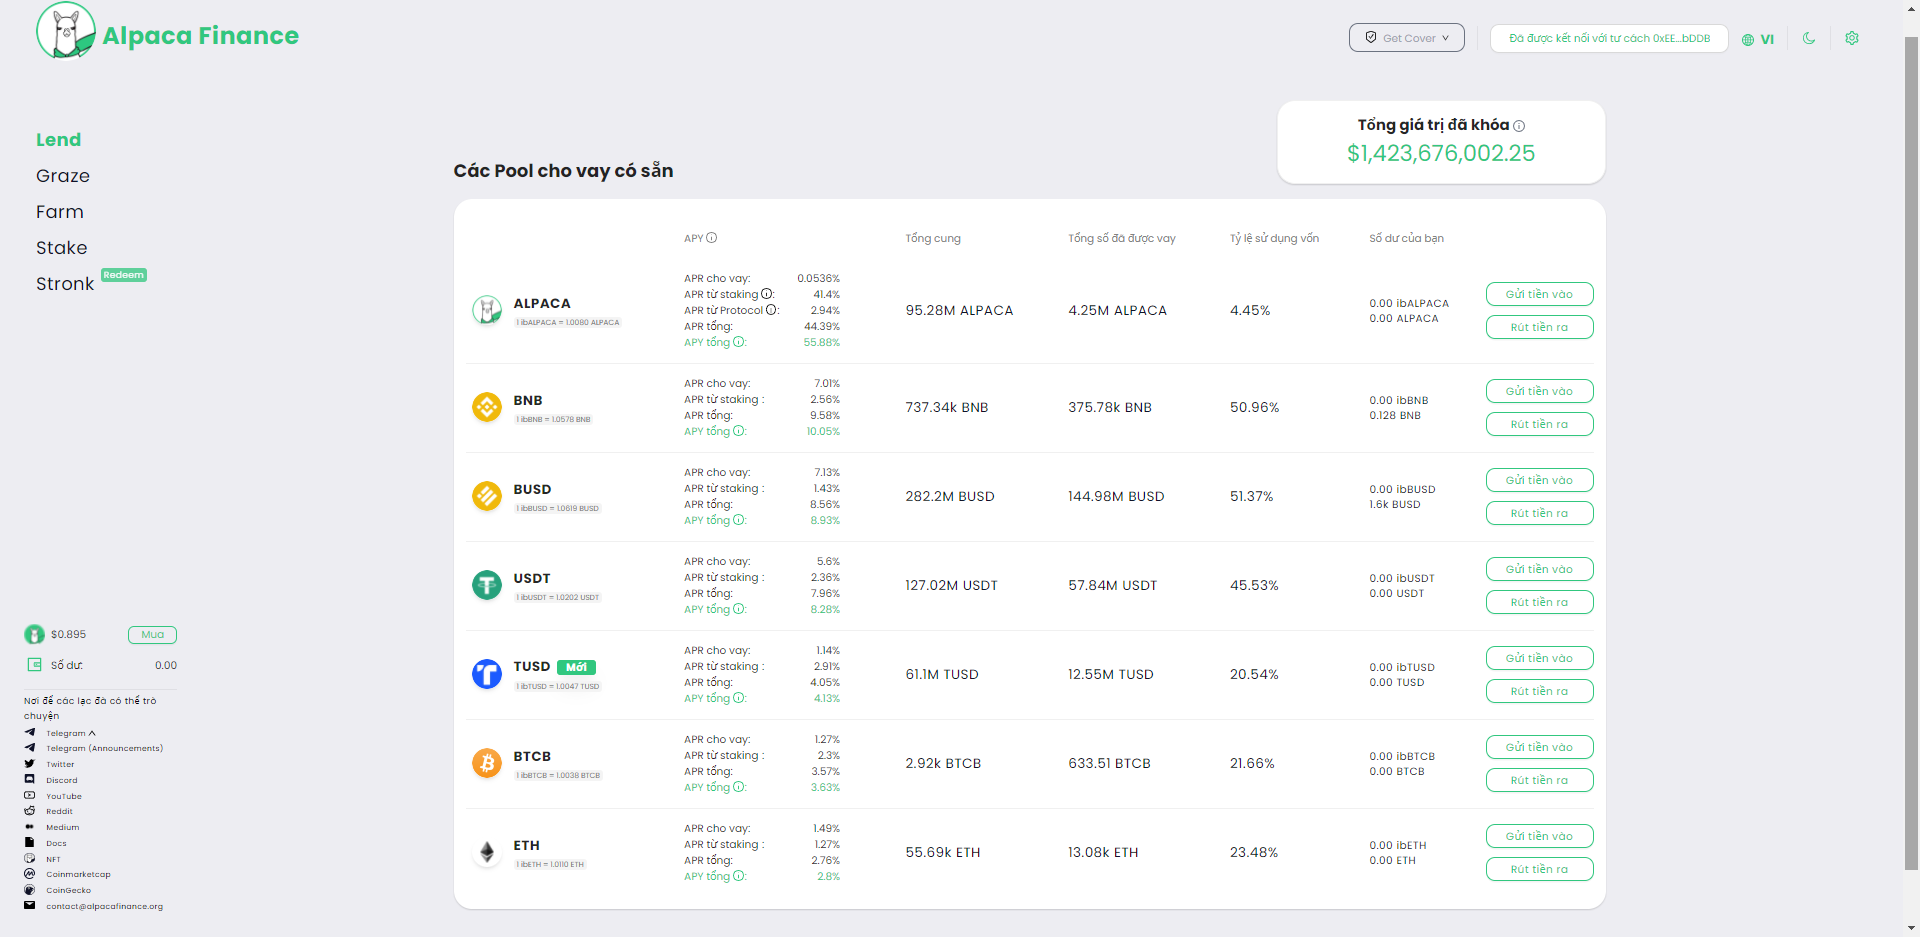Image resolution: width=1920 pixels, height=937 pixels.
Task: Open the YouTube link
Action: 64,796
